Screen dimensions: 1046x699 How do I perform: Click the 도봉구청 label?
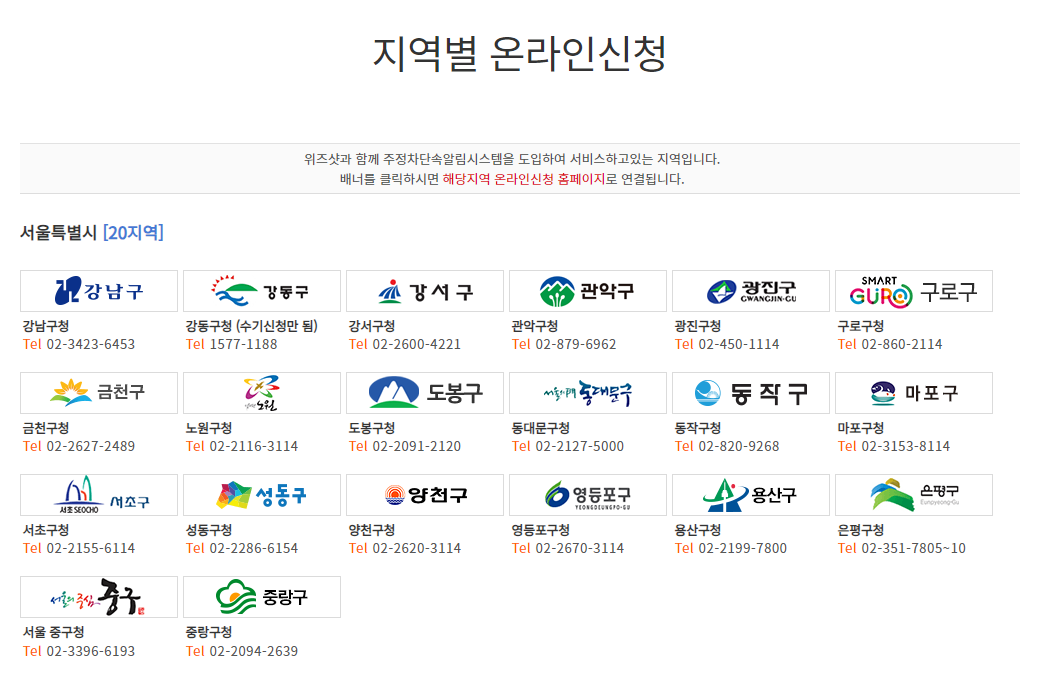click(372, 428)
